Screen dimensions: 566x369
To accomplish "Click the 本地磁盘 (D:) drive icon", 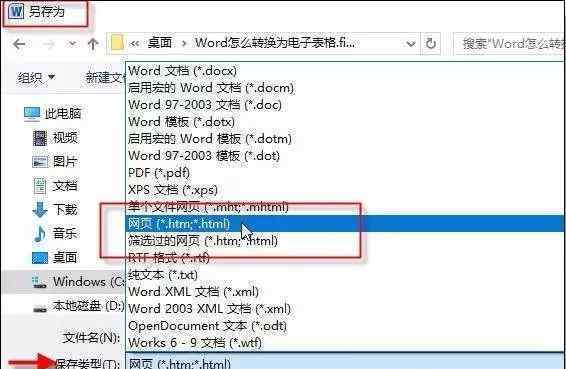I will tap(40, 309).
